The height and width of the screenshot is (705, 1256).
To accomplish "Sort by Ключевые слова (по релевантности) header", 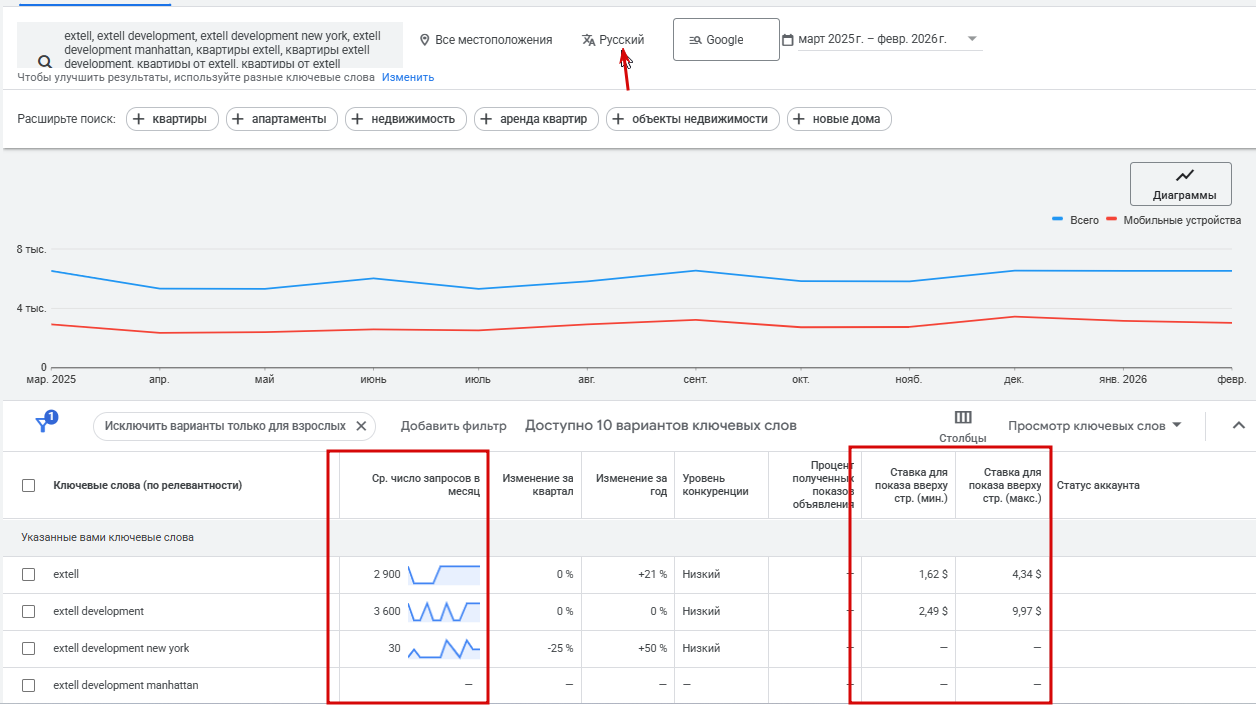I will pyautogui.click(x=148, y=486).
